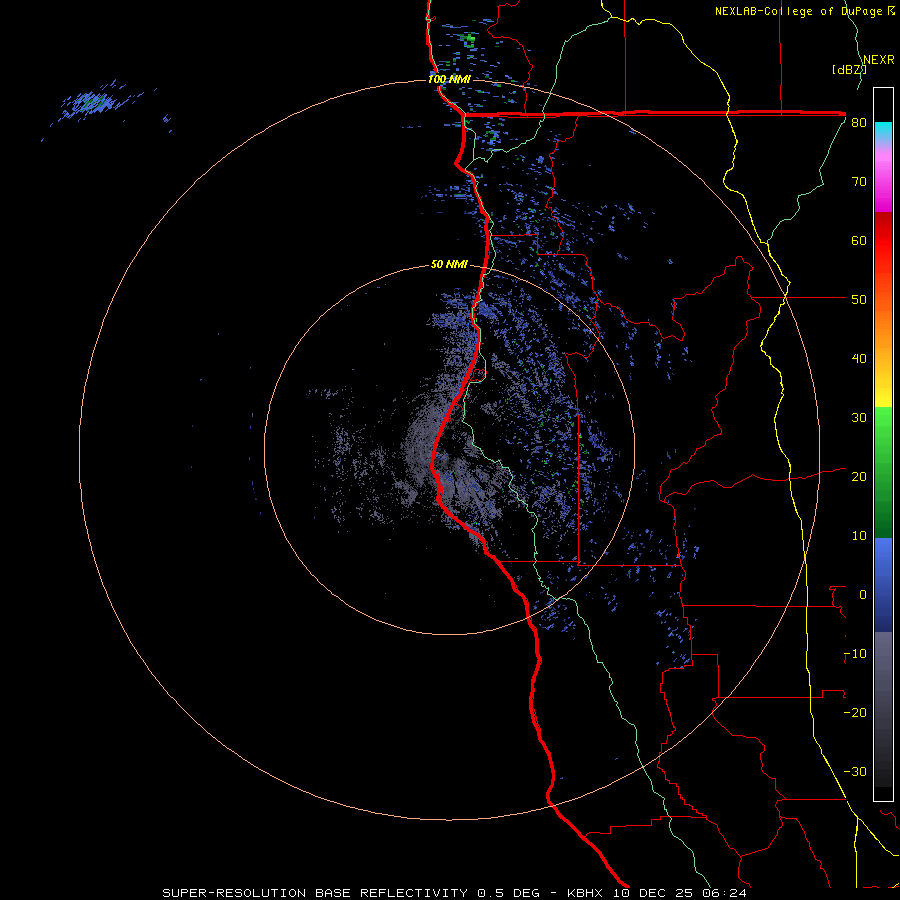Click the magenta band of the reflectivity color bar
900x900 pixels.
click(x=883, y=184)
